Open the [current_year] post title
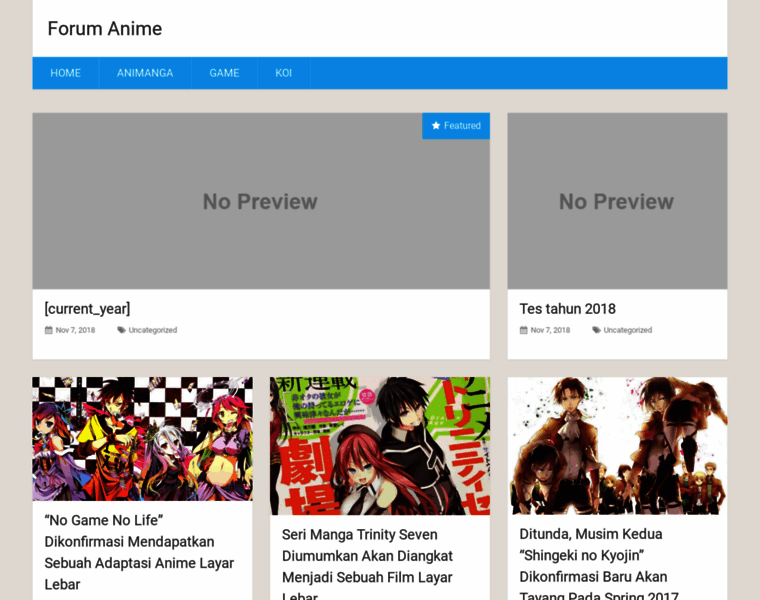The image size is (760, 600). click(87, 309)
